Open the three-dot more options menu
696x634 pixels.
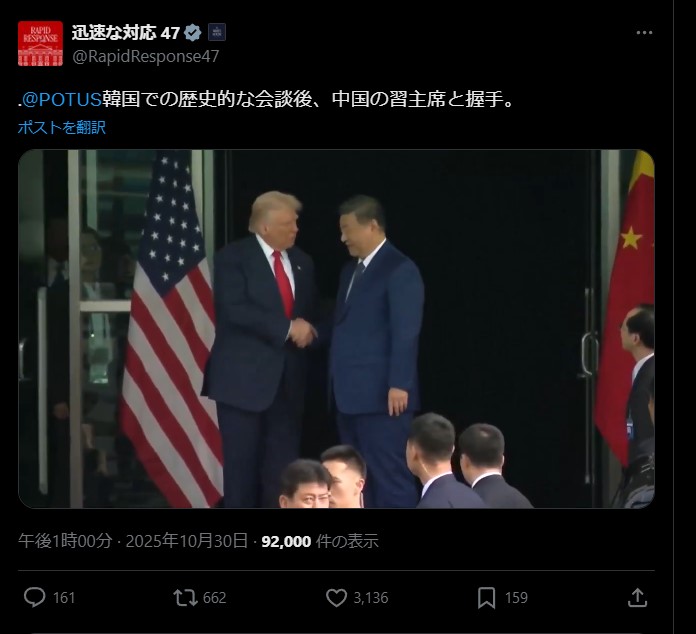pyautogui.click(x=644, y=32)
